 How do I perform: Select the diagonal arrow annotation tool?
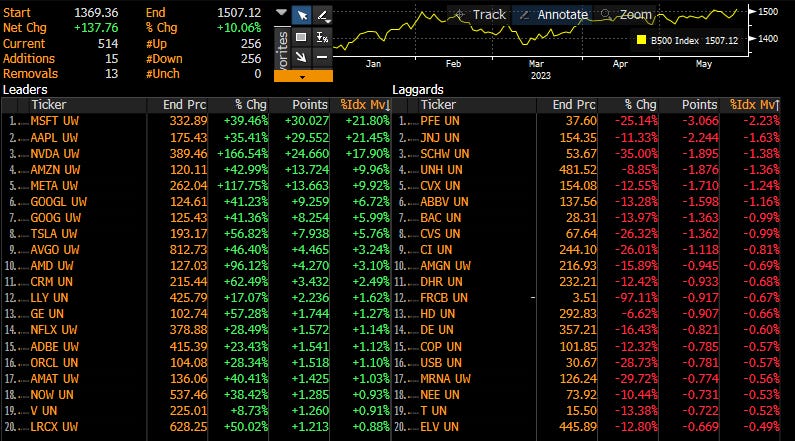coord(301,57)
